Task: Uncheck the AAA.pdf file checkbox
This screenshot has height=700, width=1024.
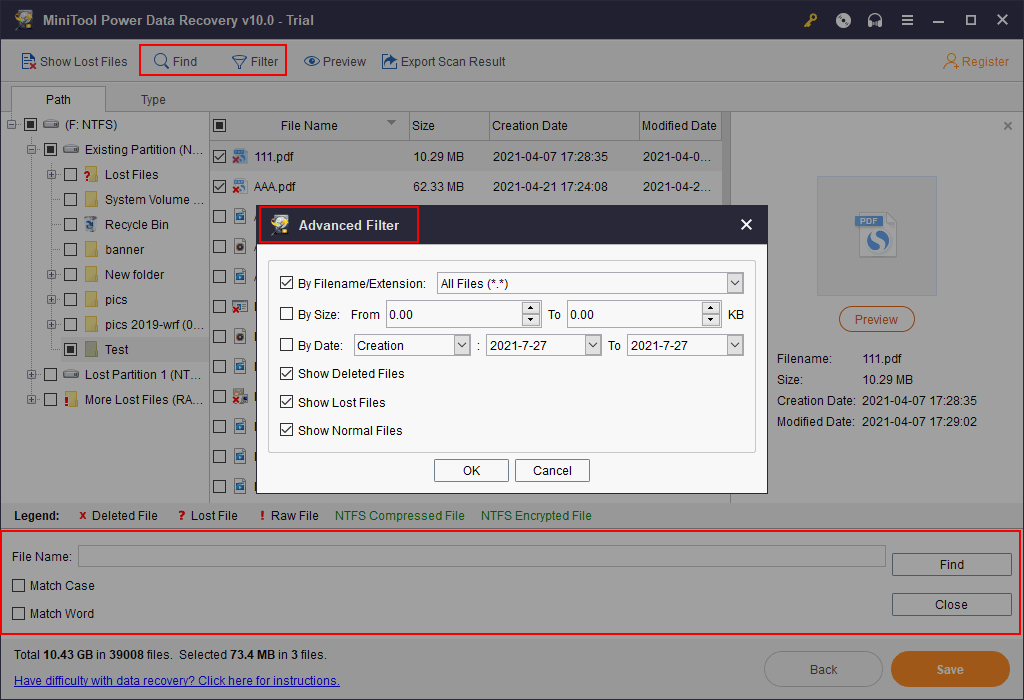Action: point(219,186)
